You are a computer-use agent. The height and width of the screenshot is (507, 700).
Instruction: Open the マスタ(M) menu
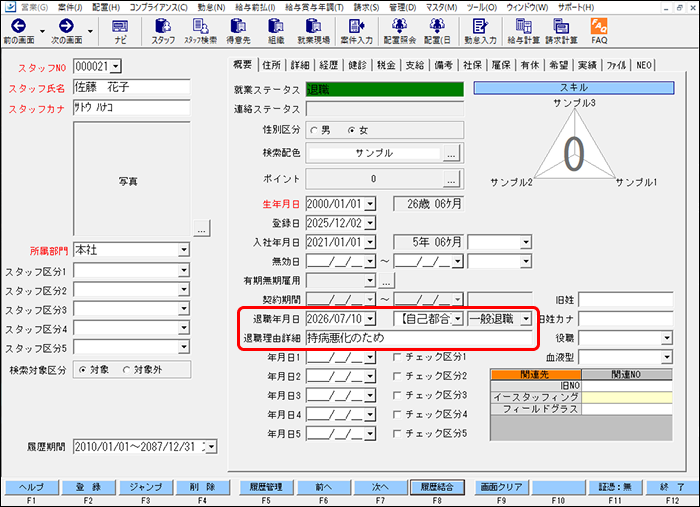point(441,7)
